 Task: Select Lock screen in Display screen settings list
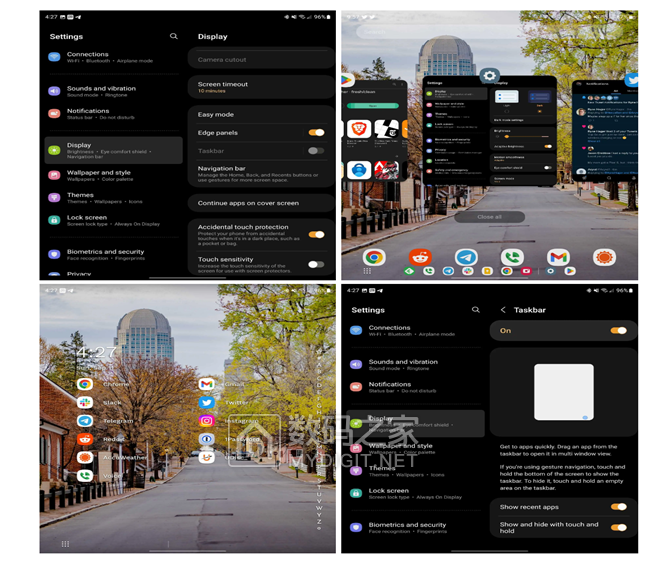click(x=113, y=220)
